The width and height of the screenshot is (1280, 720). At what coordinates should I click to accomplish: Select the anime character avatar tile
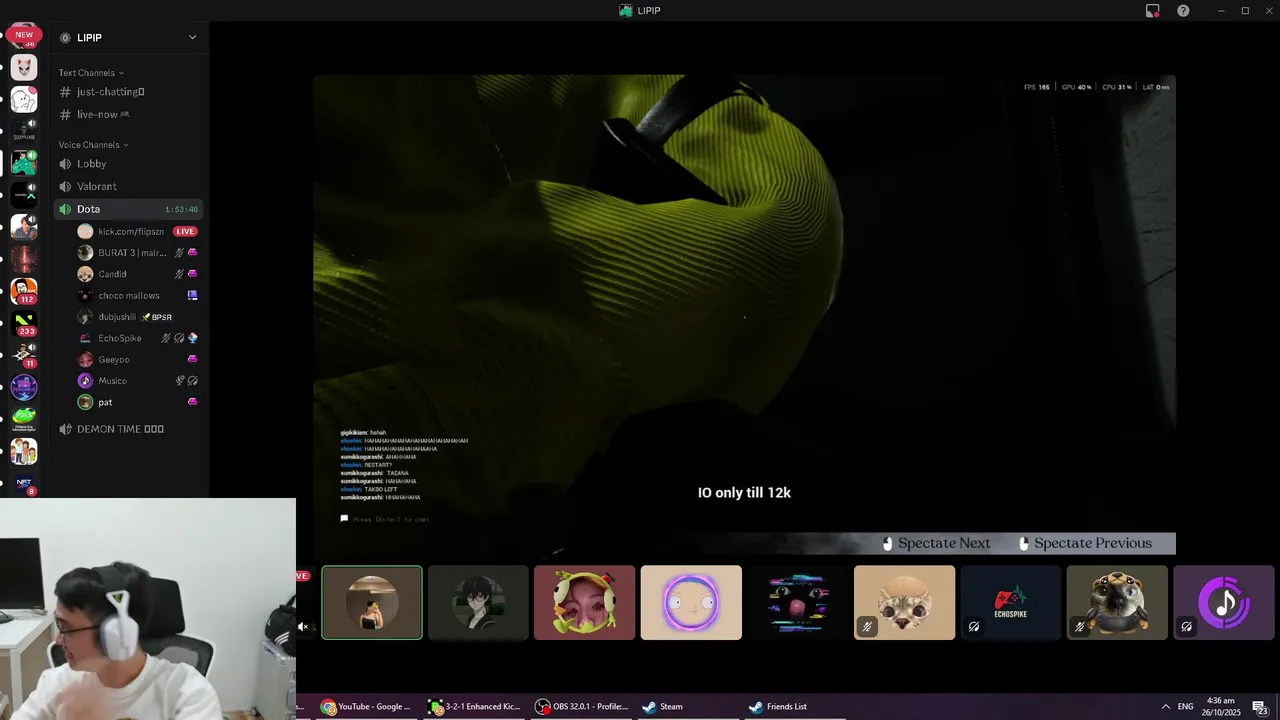point(478,603)
